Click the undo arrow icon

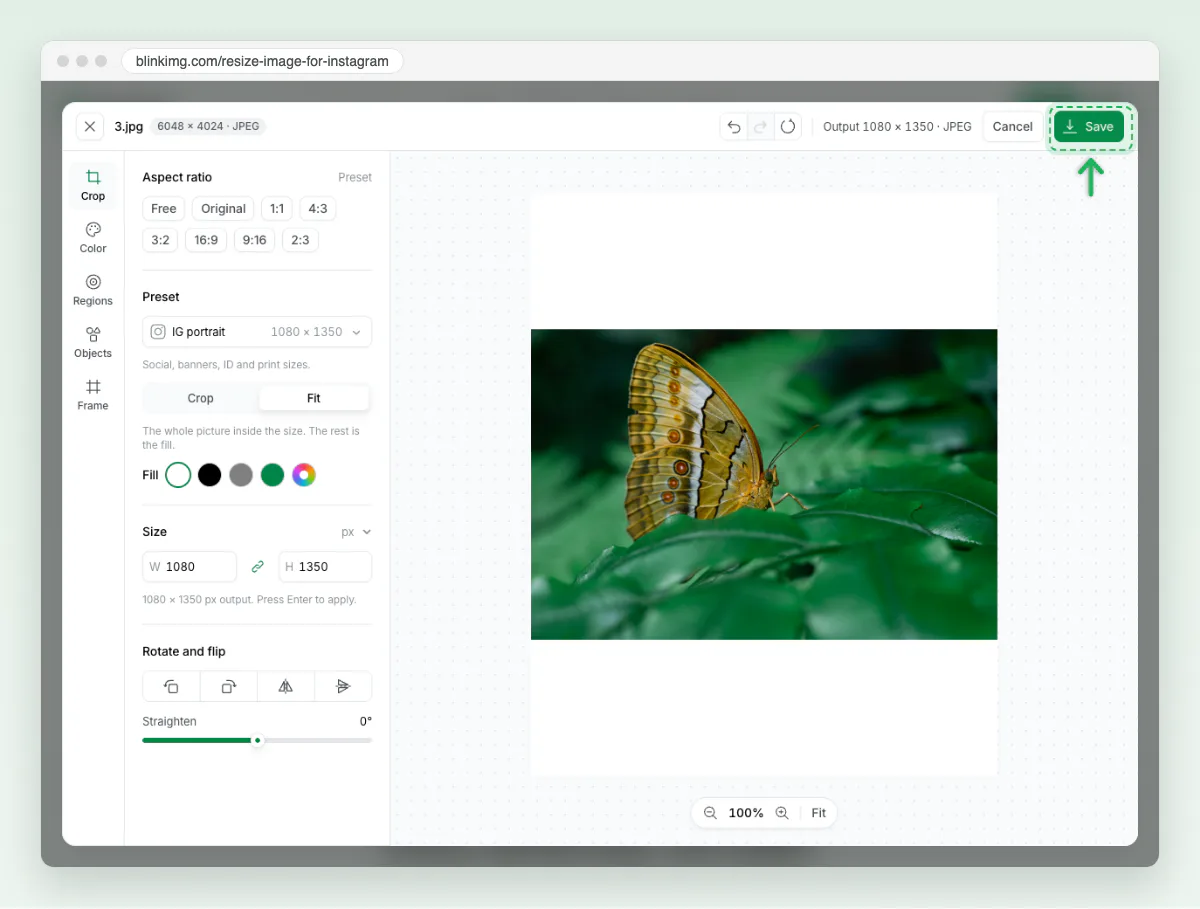(x=734, y=127)
